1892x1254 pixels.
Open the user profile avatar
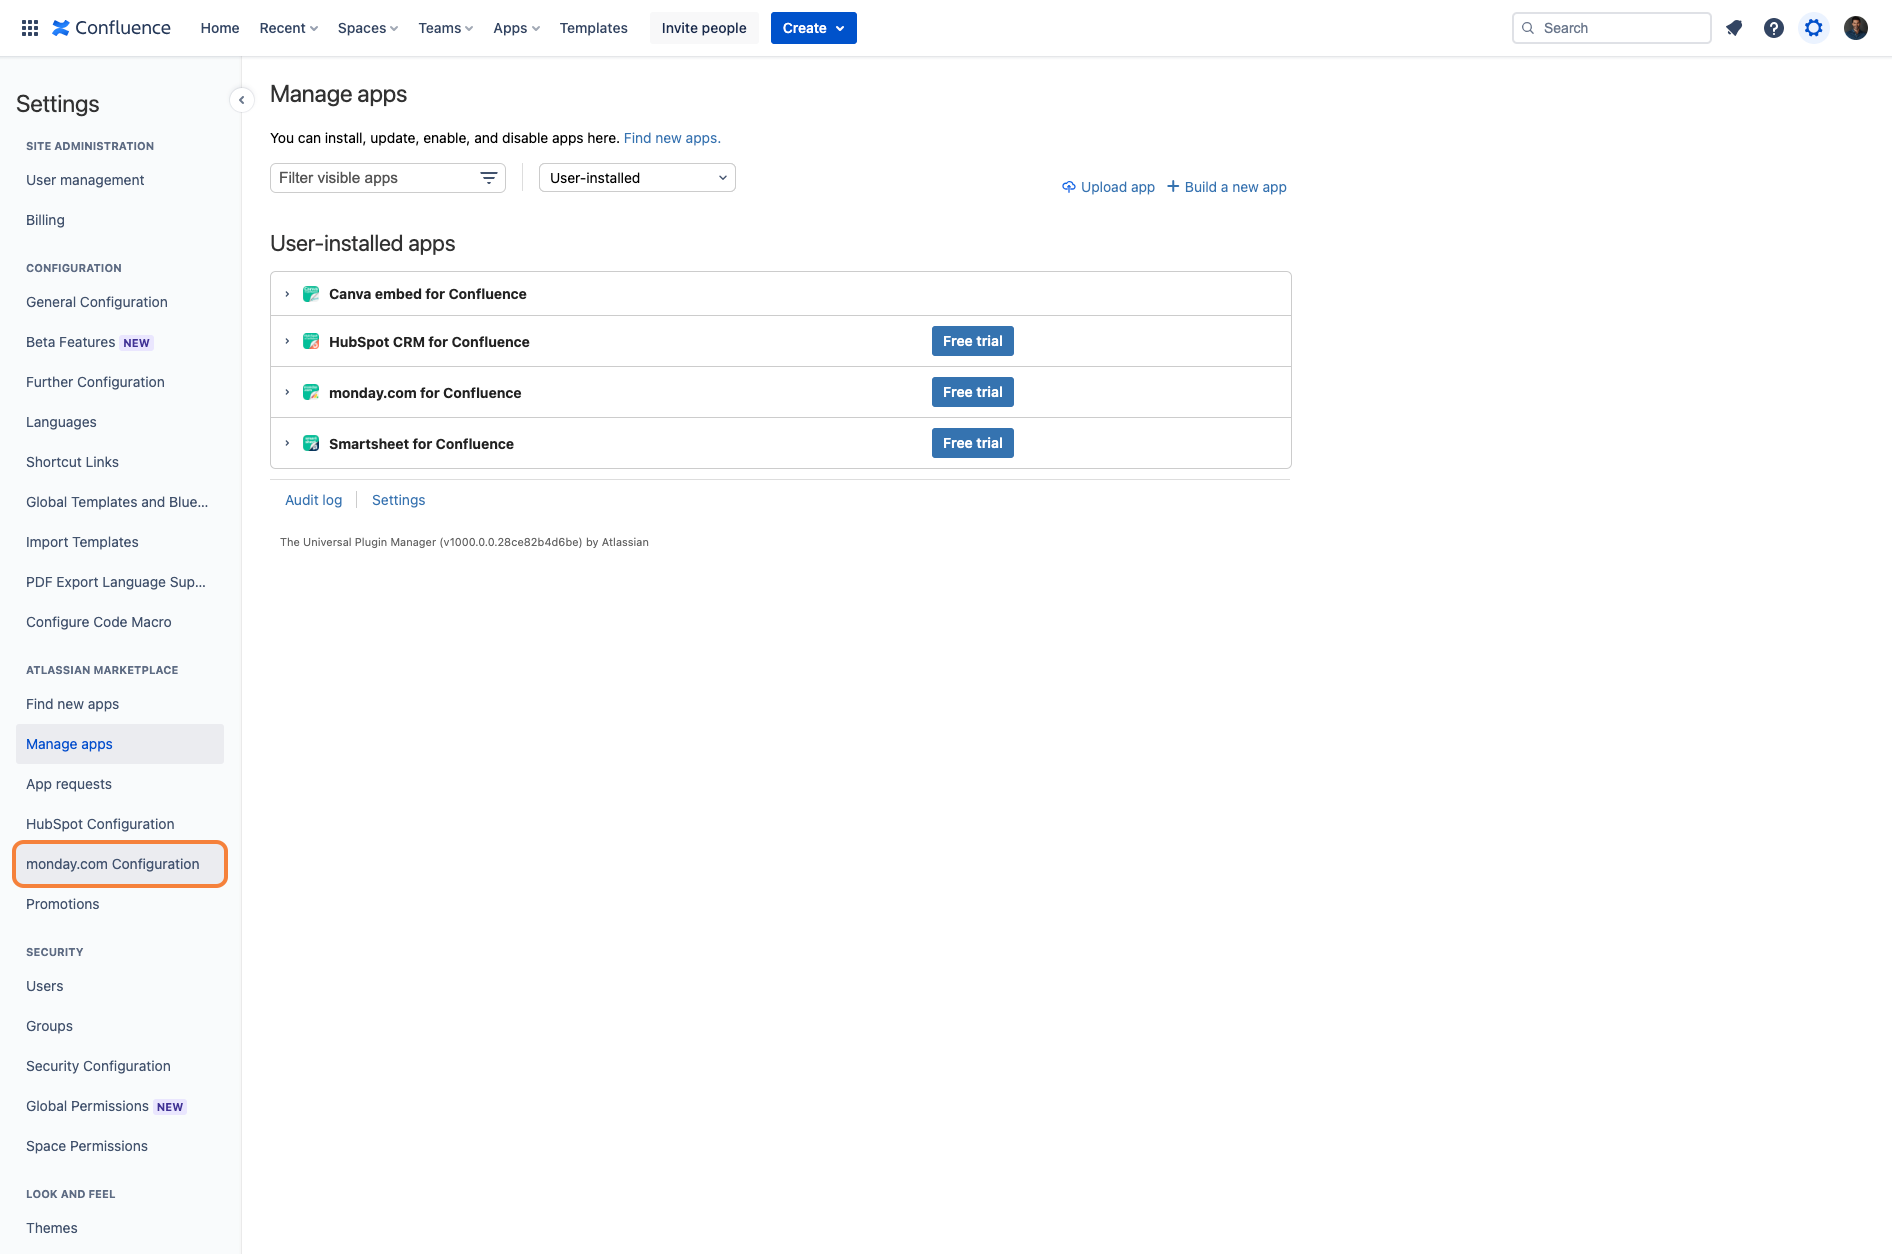[1856, 28]
